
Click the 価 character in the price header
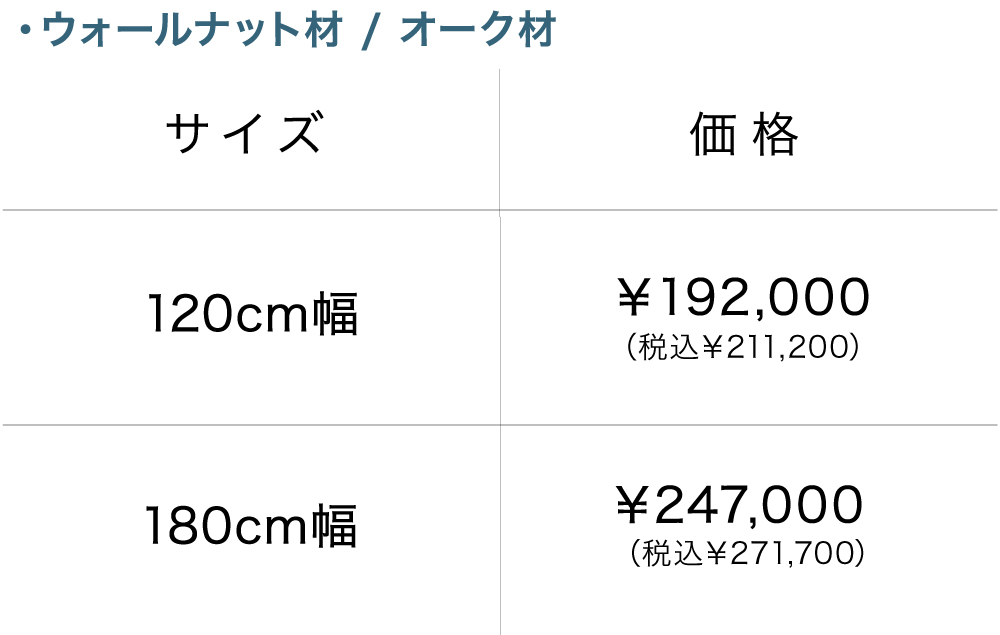(x=712, y=135)
